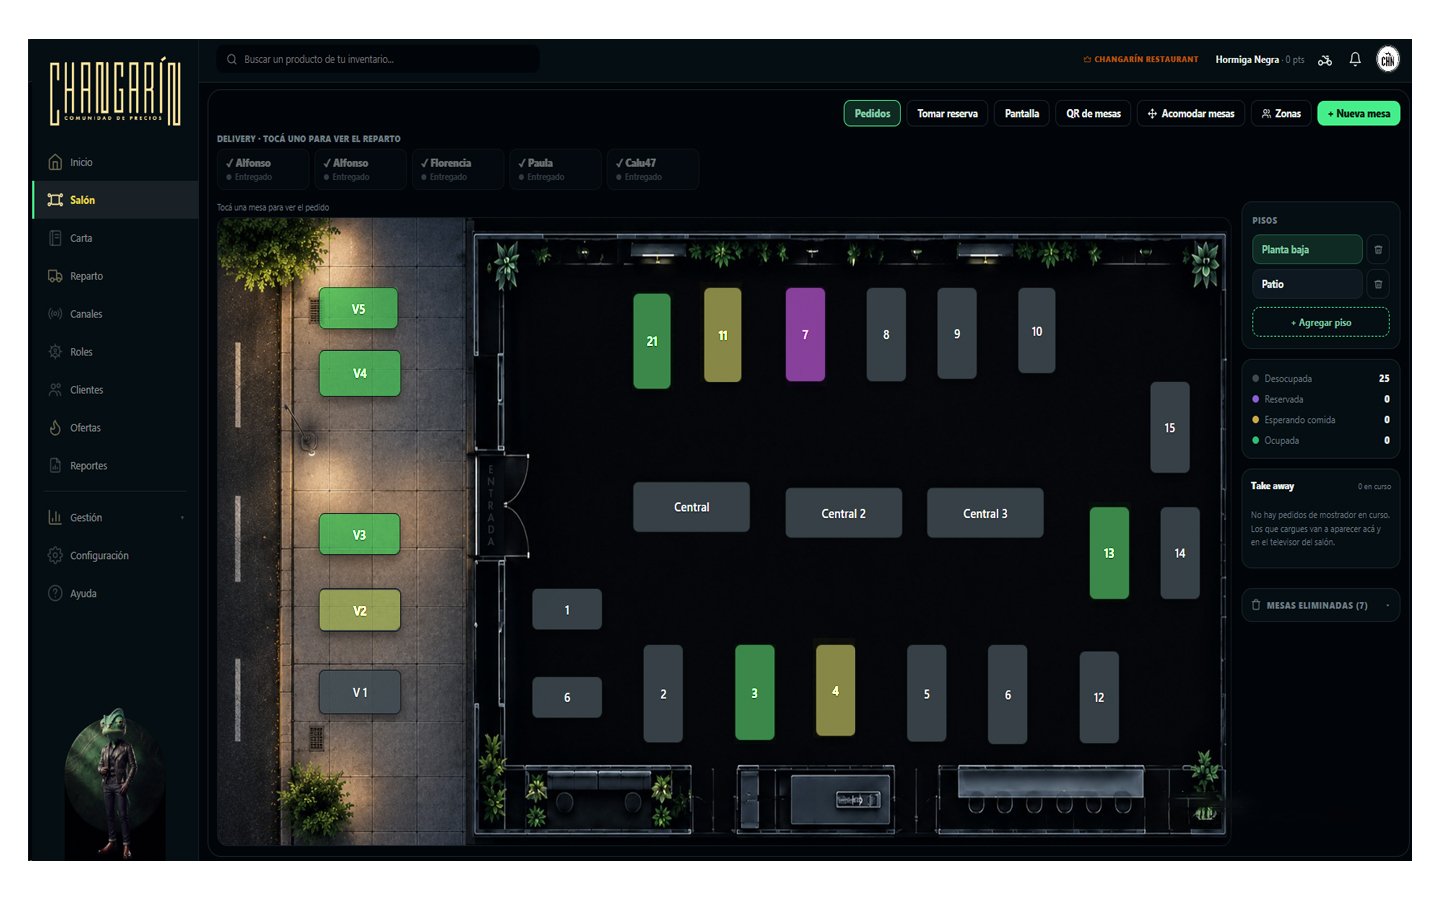Expand the Mesas eliminadas panel
The image size is (1440, 900).
point(1320,605)
